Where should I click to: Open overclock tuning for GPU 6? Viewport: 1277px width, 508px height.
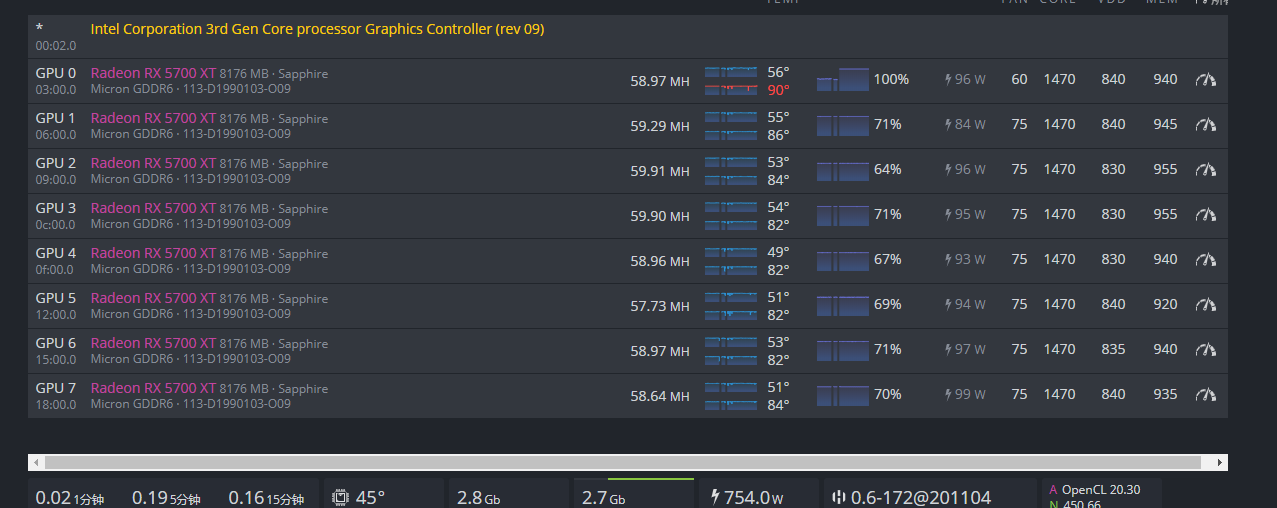pos(1206,350)
